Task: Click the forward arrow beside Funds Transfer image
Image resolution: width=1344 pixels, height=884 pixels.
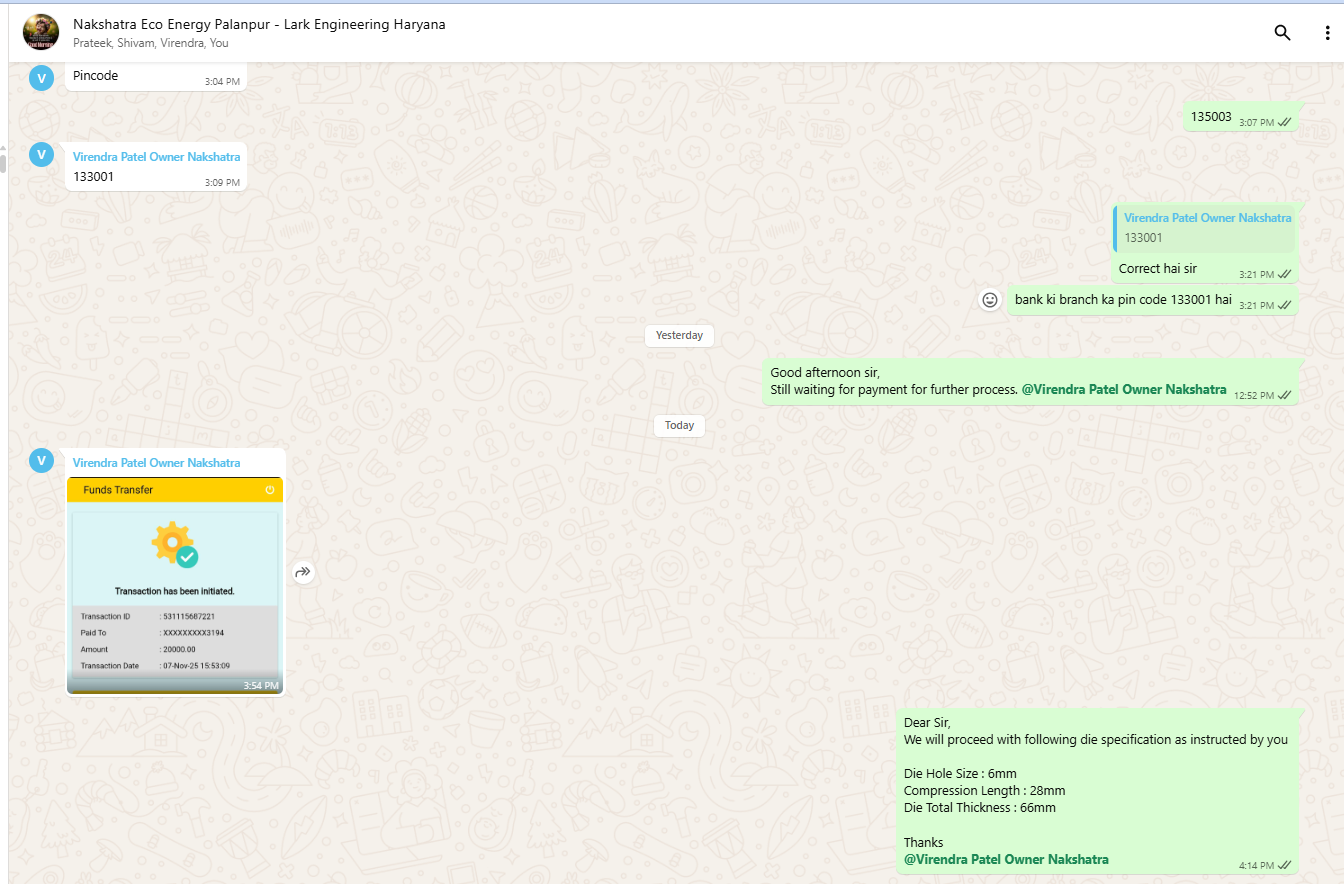Action: [x=303, y=572]
